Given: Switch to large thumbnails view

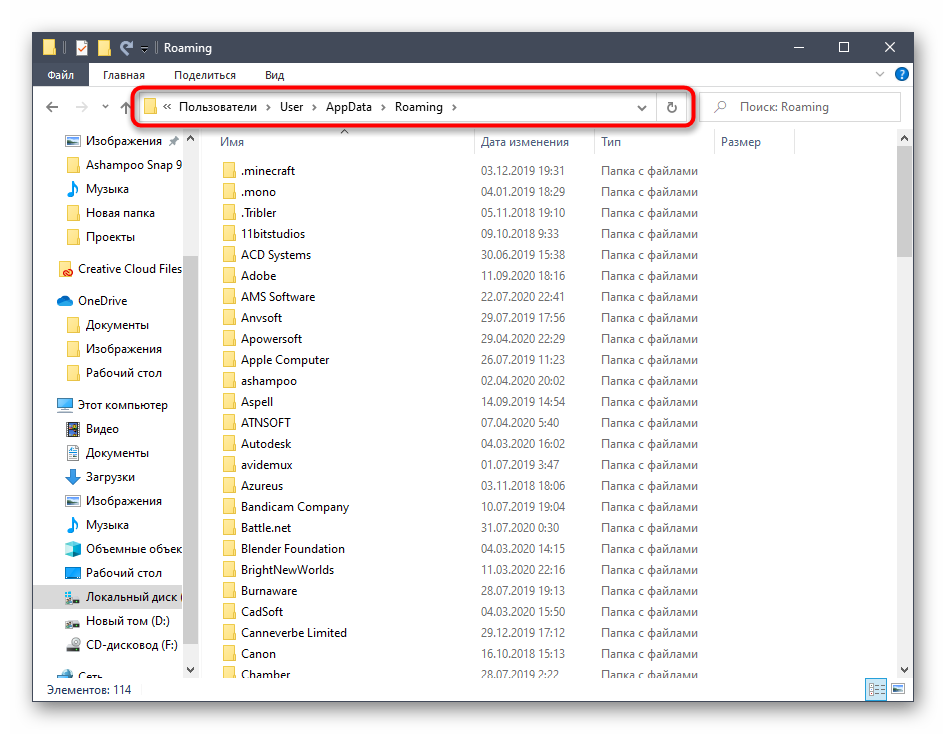Looking at the screenshot, I should 899,689.
